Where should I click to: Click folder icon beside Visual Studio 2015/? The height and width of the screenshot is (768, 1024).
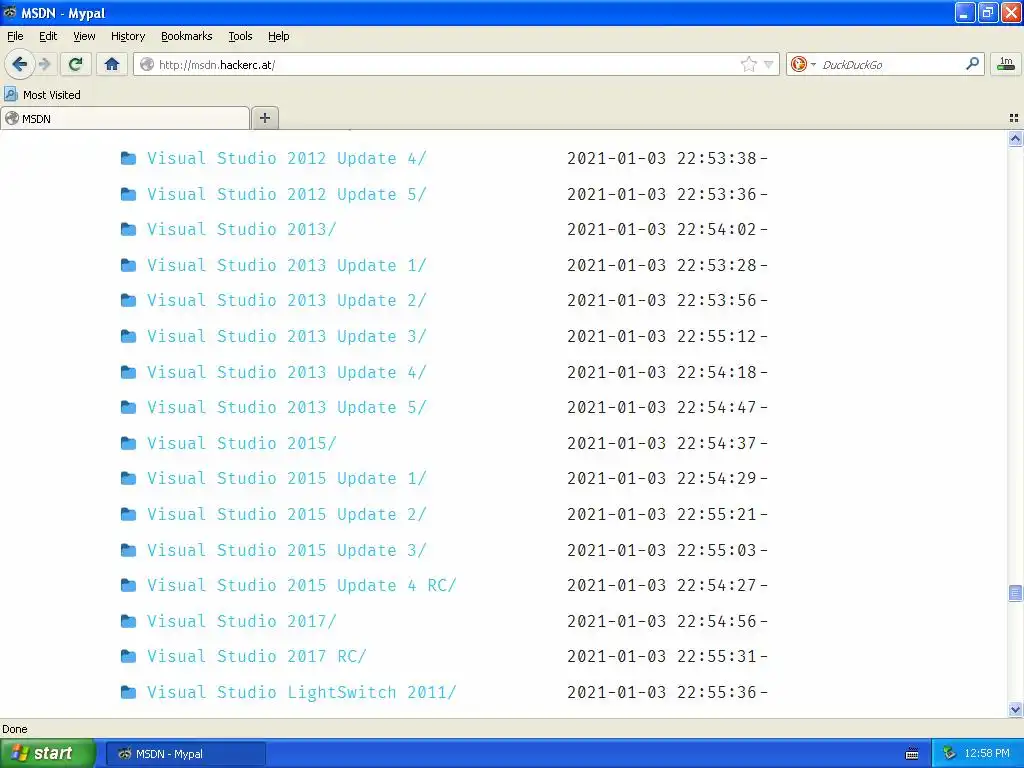coord(129,443)
